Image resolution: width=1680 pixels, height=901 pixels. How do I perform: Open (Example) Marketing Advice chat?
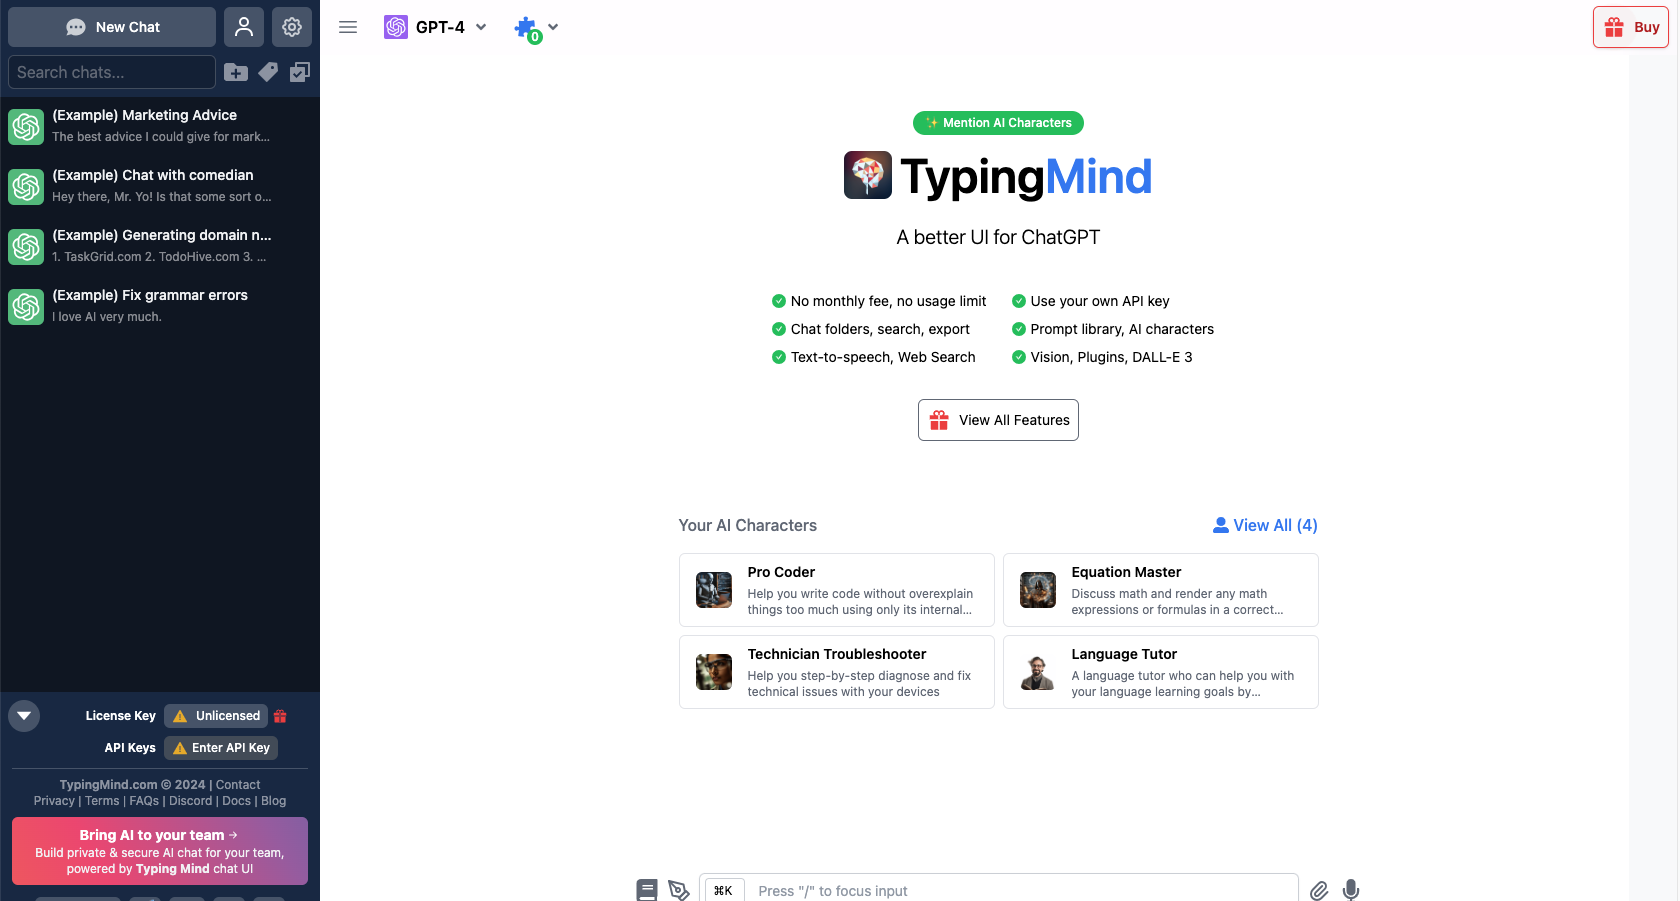pyautogui.click(x=160, y=126)
